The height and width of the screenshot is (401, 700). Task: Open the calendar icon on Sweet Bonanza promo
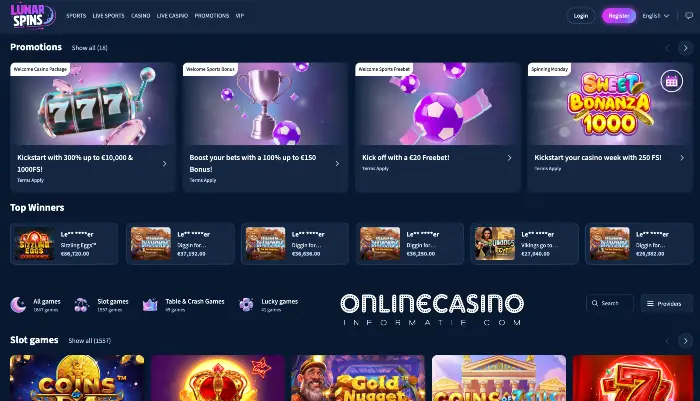[x=671, y=81]
